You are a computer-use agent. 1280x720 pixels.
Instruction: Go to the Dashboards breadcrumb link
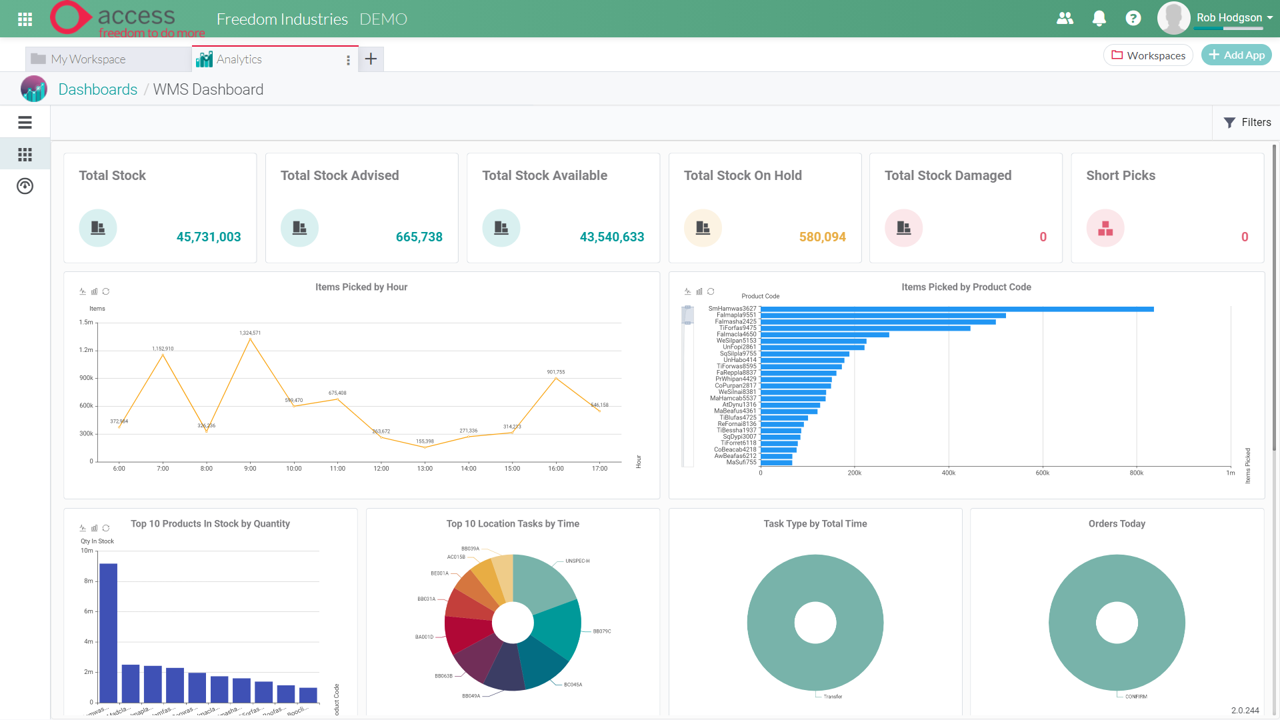98,89
